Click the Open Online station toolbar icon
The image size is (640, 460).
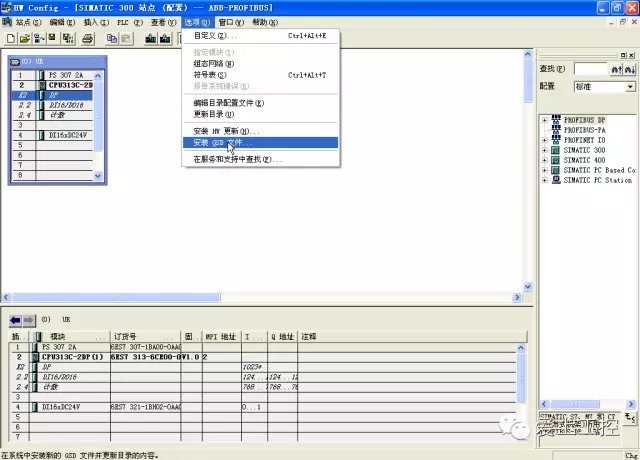click(39, 39)
